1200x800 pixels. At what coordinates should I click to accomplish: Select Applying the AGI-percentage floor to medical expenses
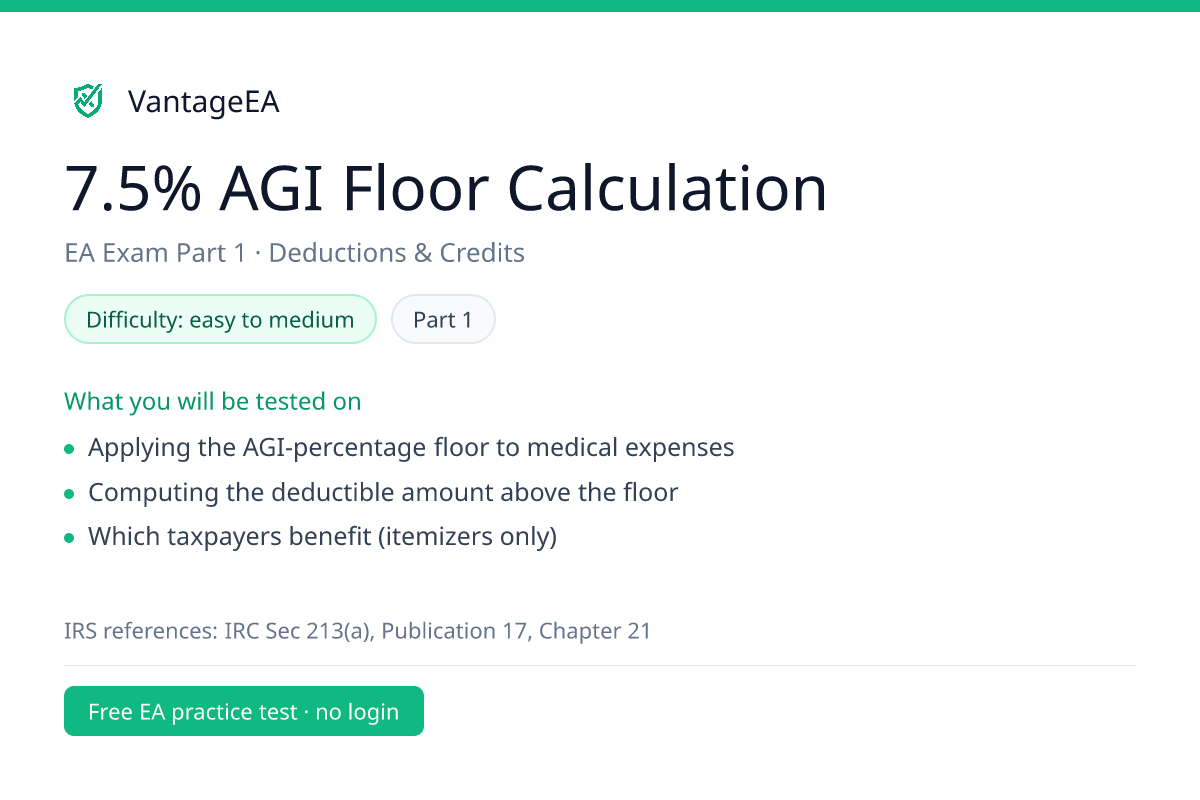(411, 448)
